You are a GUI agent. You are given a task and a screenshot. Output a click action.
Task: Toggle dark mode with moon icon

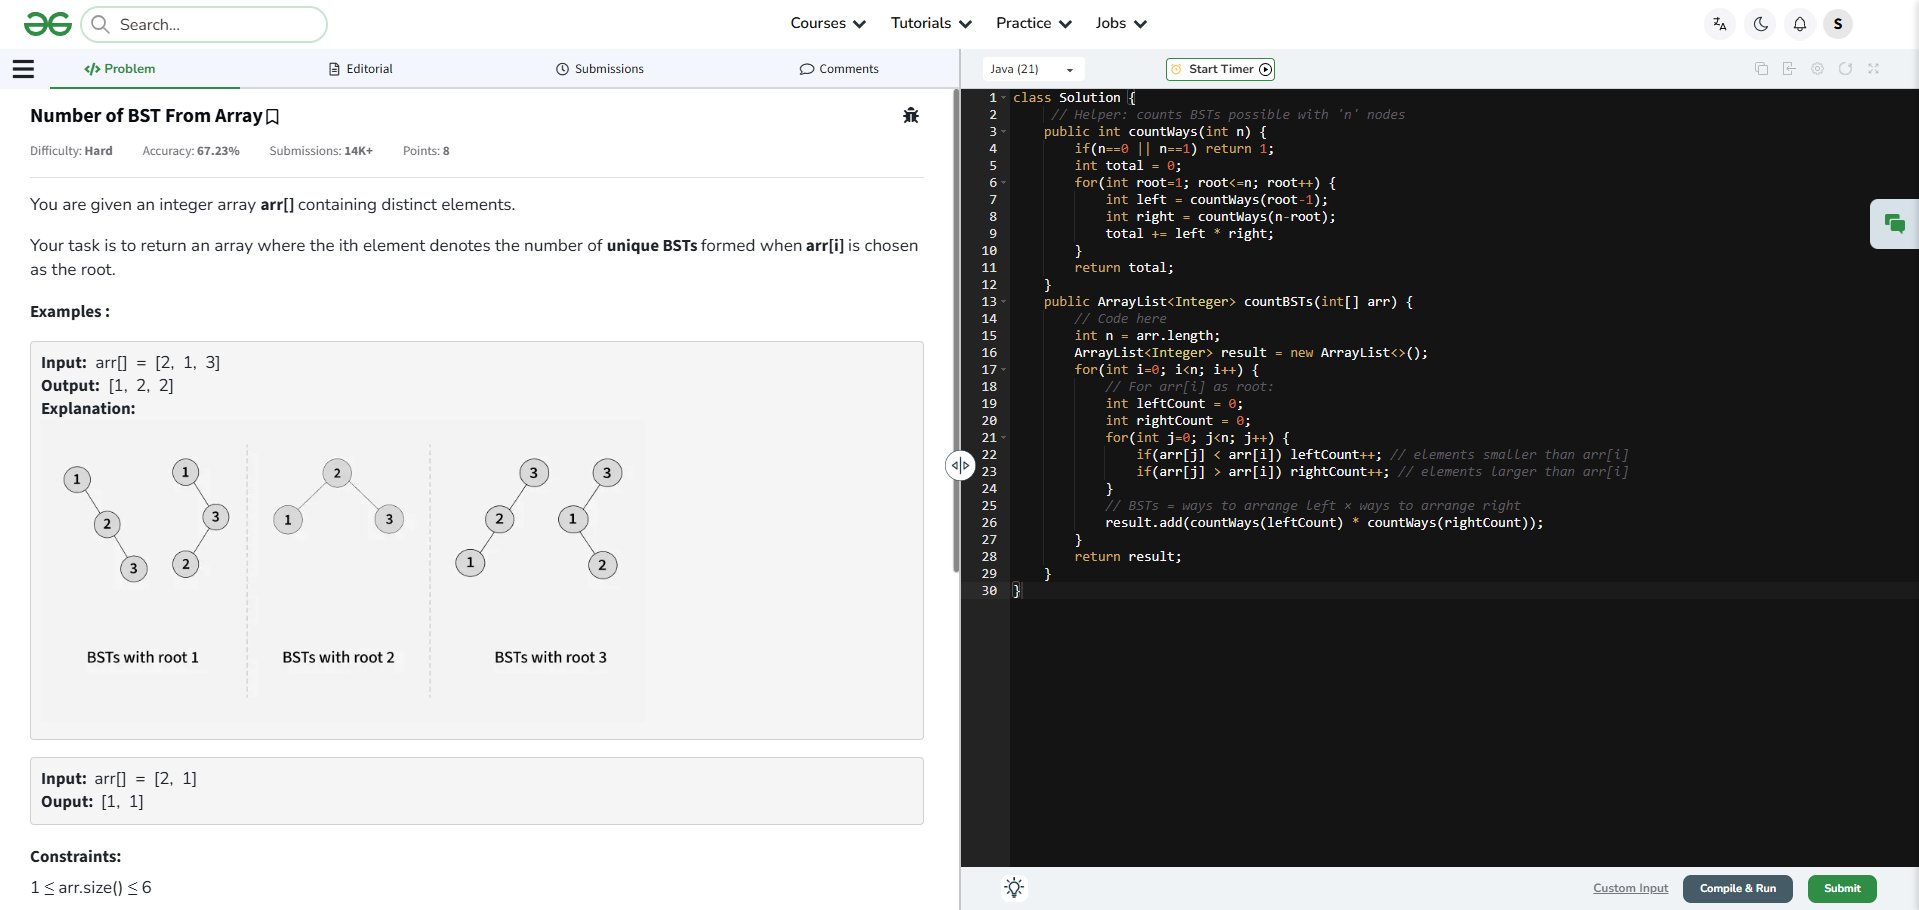1760,24
